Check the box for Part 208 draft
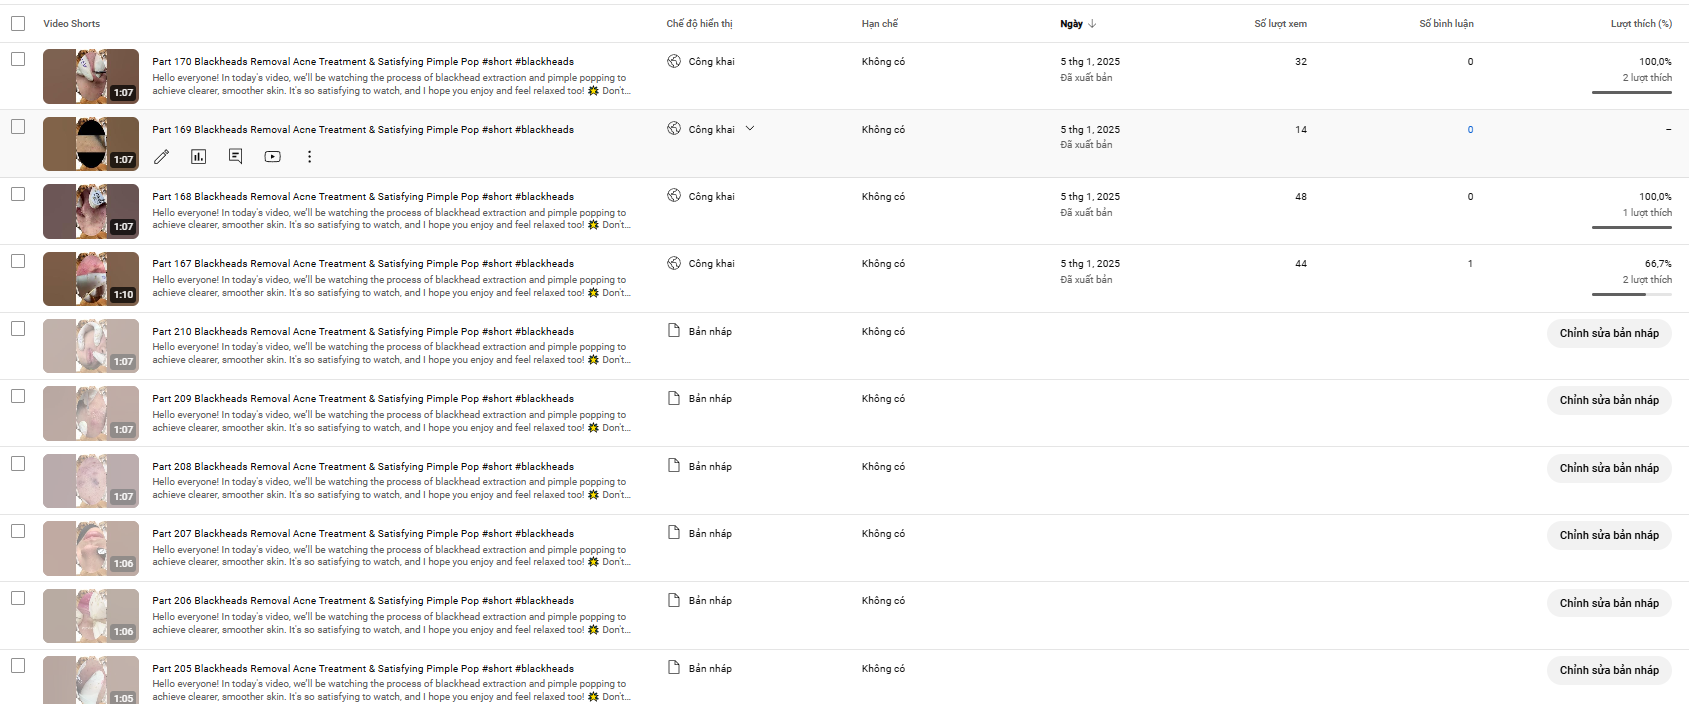The image size is (1689, 704). (x=18, y=464)
